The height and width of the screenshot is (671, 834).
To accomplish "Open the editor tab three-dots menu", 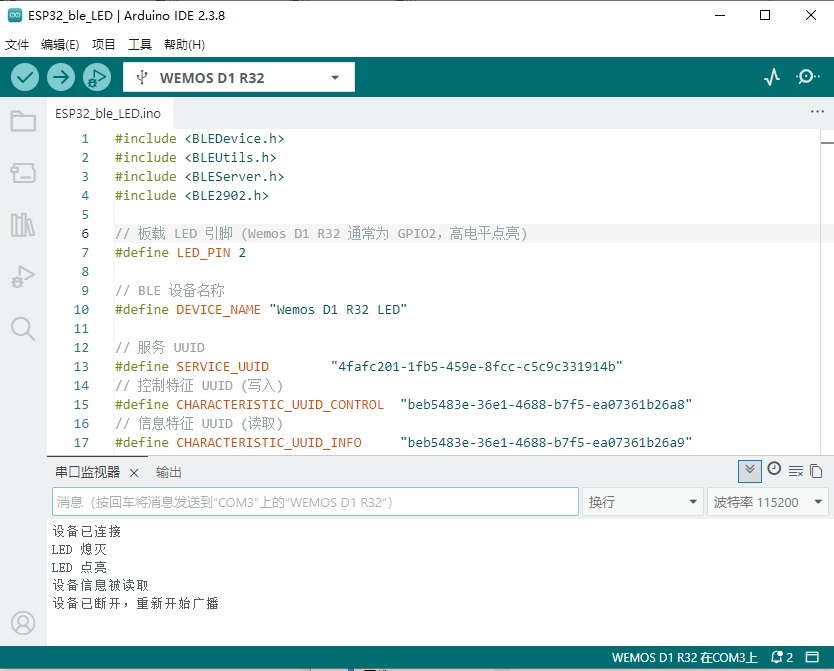I will [817, 112].
